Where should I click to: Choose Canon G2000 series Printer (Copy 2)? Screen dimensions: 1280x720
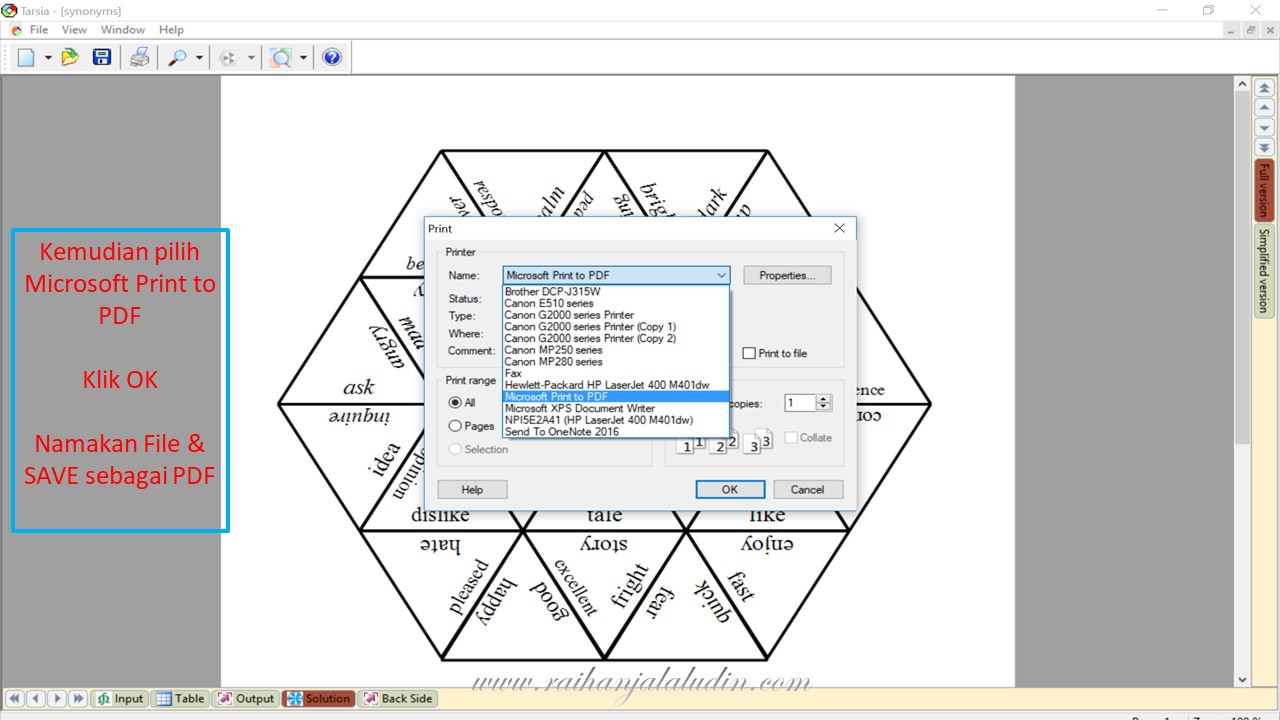coord(616,338)
